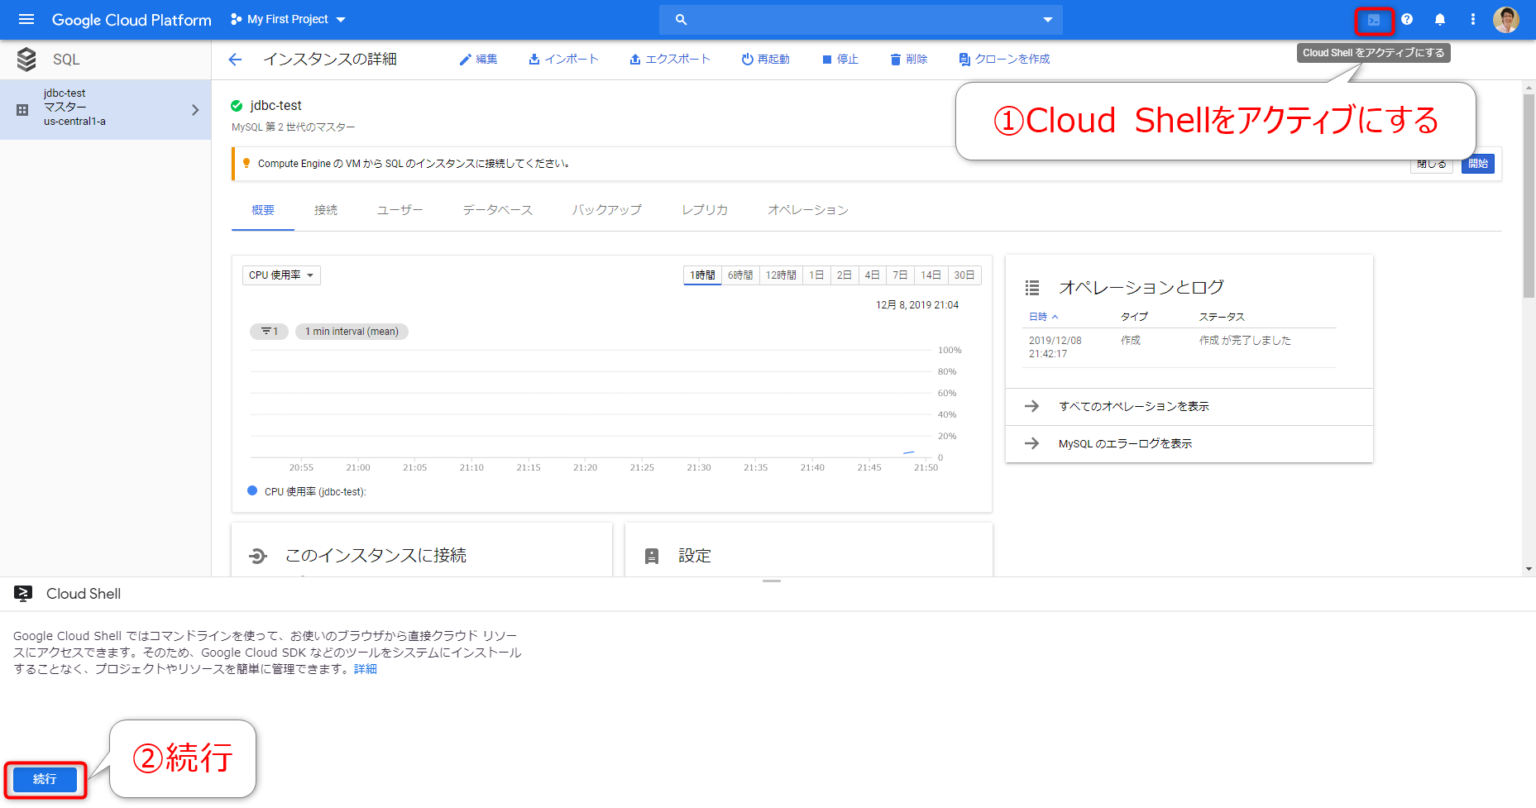Go back with the left arrow
Image resolution: width=1536 pixels, height=808 pixels.
(x=235, y=59)
